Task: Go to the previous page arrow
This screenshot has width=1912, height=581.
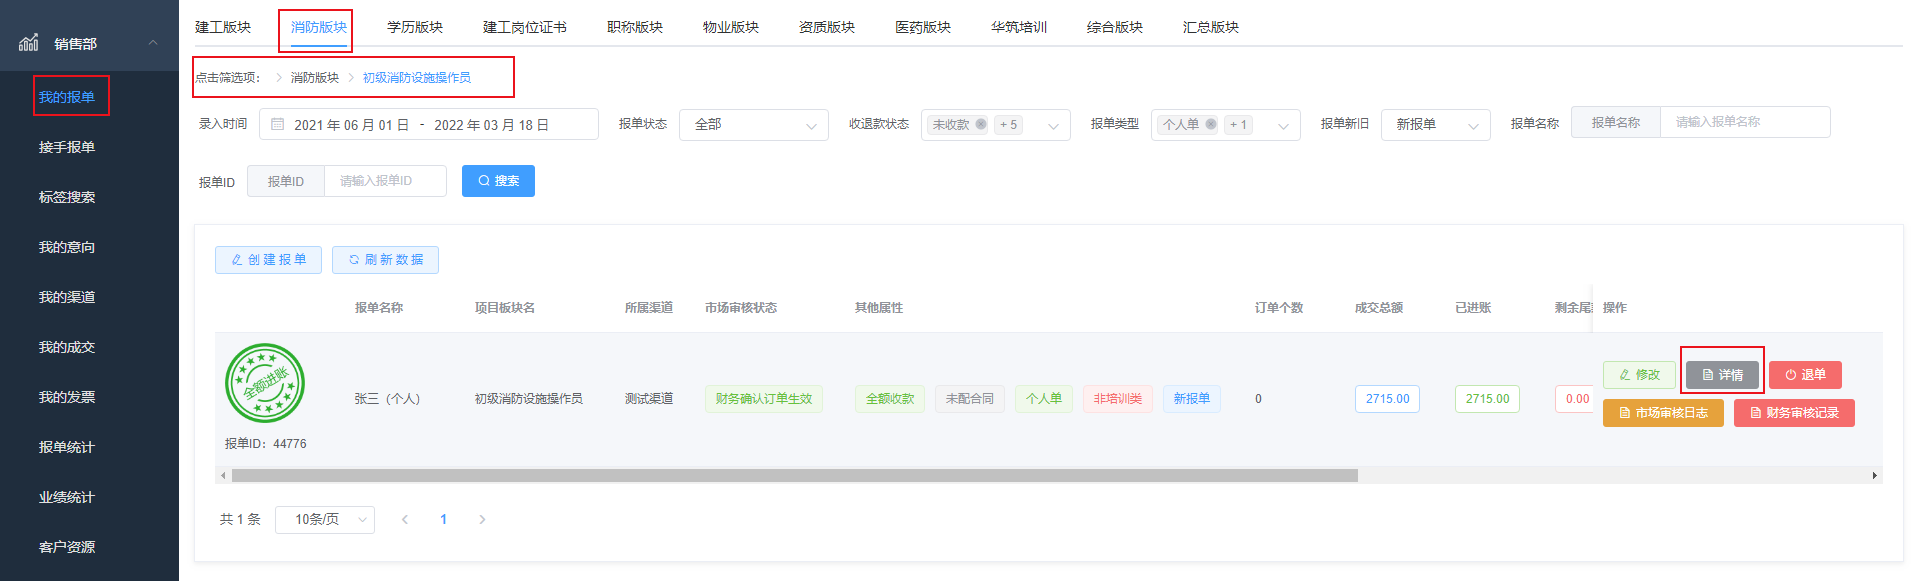Action: coord(405,520)
